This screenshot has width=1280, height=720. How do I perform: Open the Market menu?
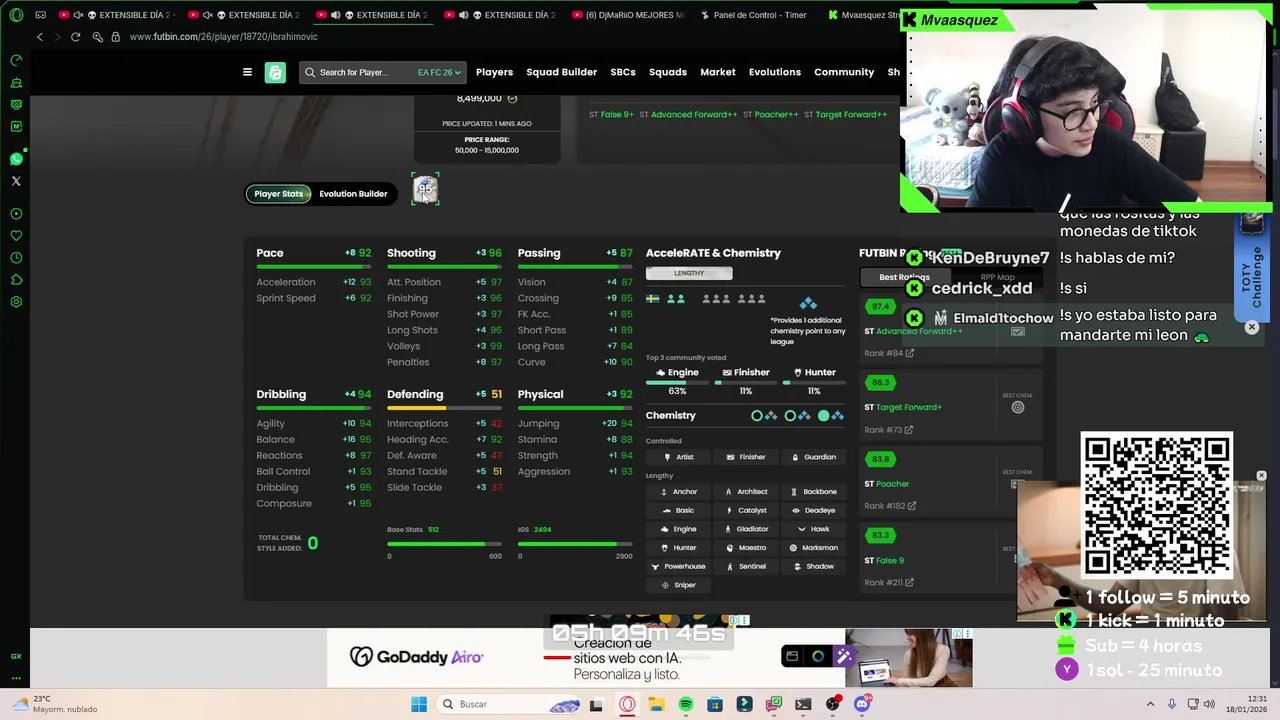[718, 72]
